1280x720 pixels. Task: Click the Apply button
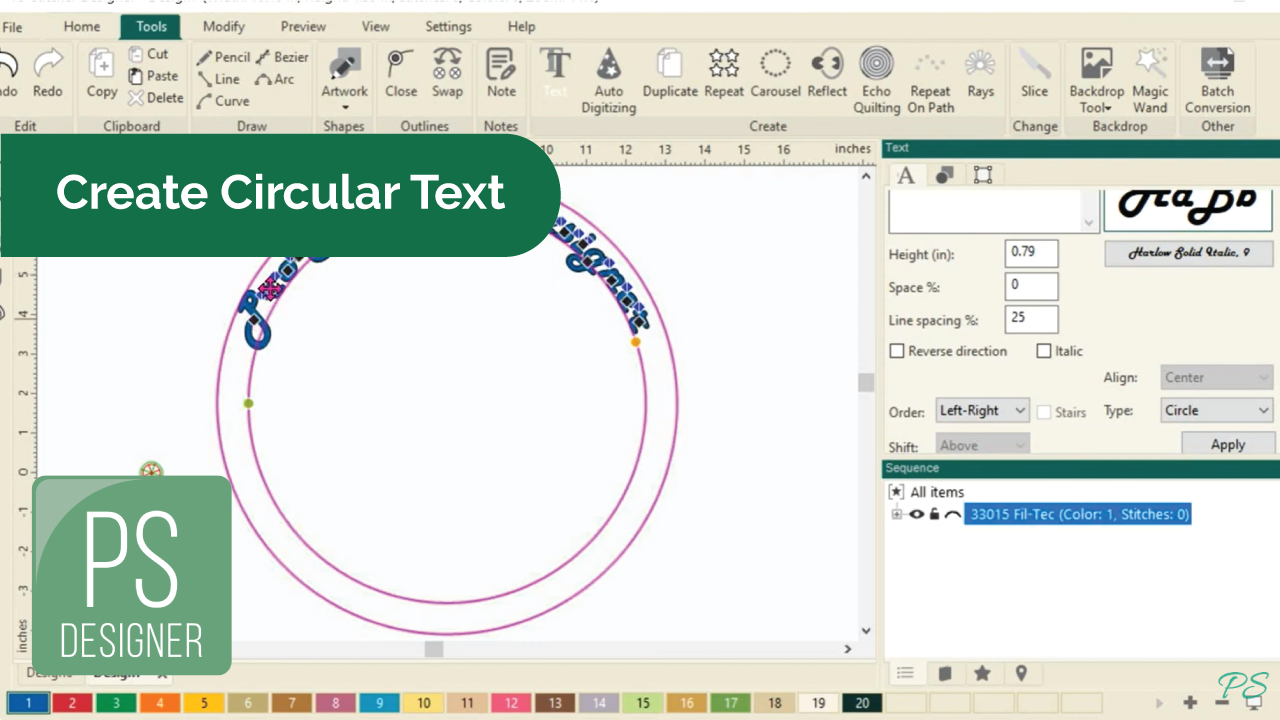[1227, 444]
